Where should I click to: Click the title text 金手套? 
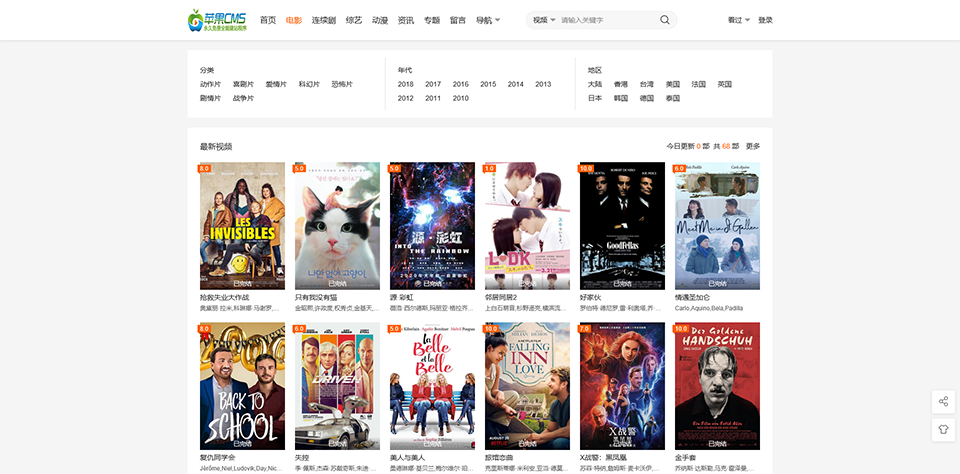(x=686, y=457)
